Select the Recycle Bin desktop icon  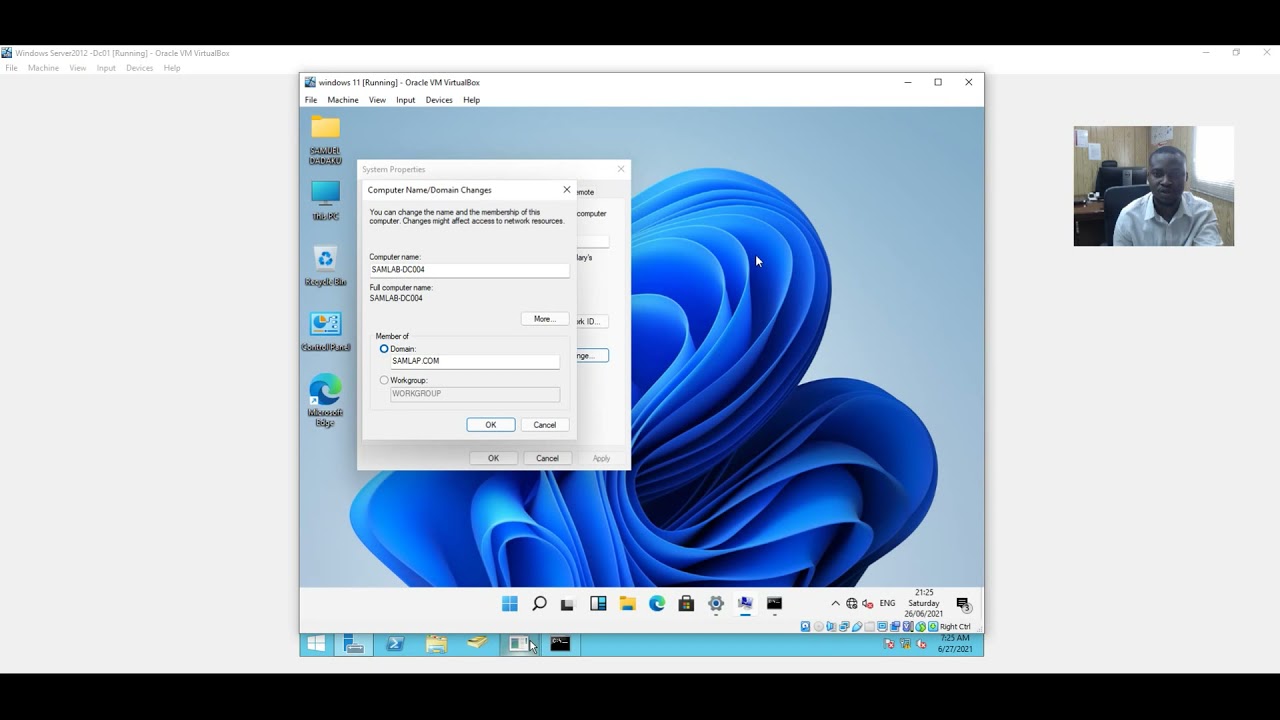[325, 266]
